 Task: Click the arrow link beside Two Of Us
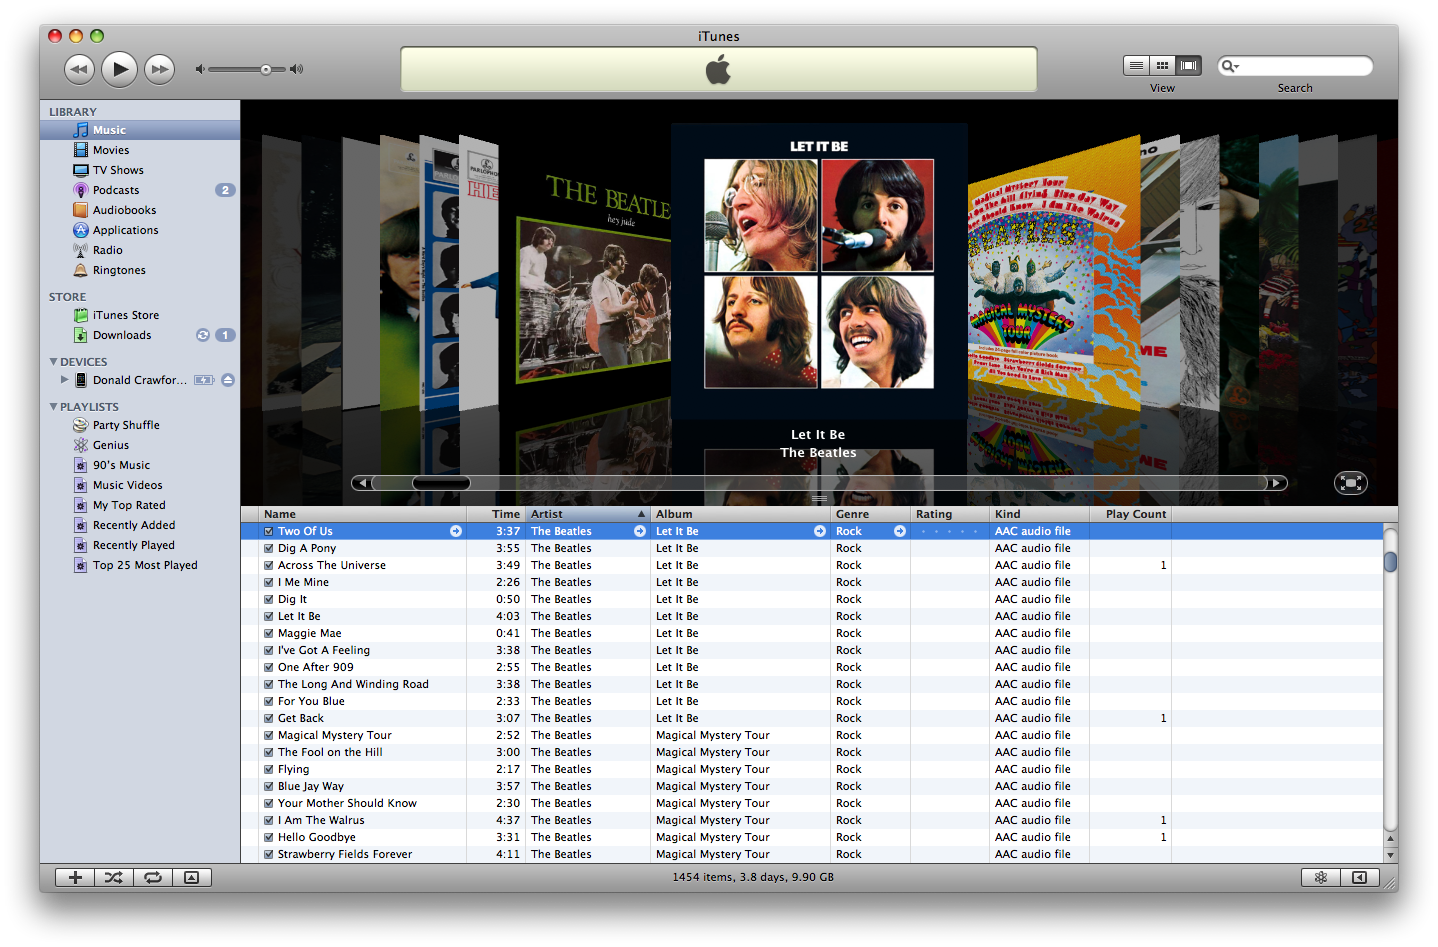click(x=456, y=531)
